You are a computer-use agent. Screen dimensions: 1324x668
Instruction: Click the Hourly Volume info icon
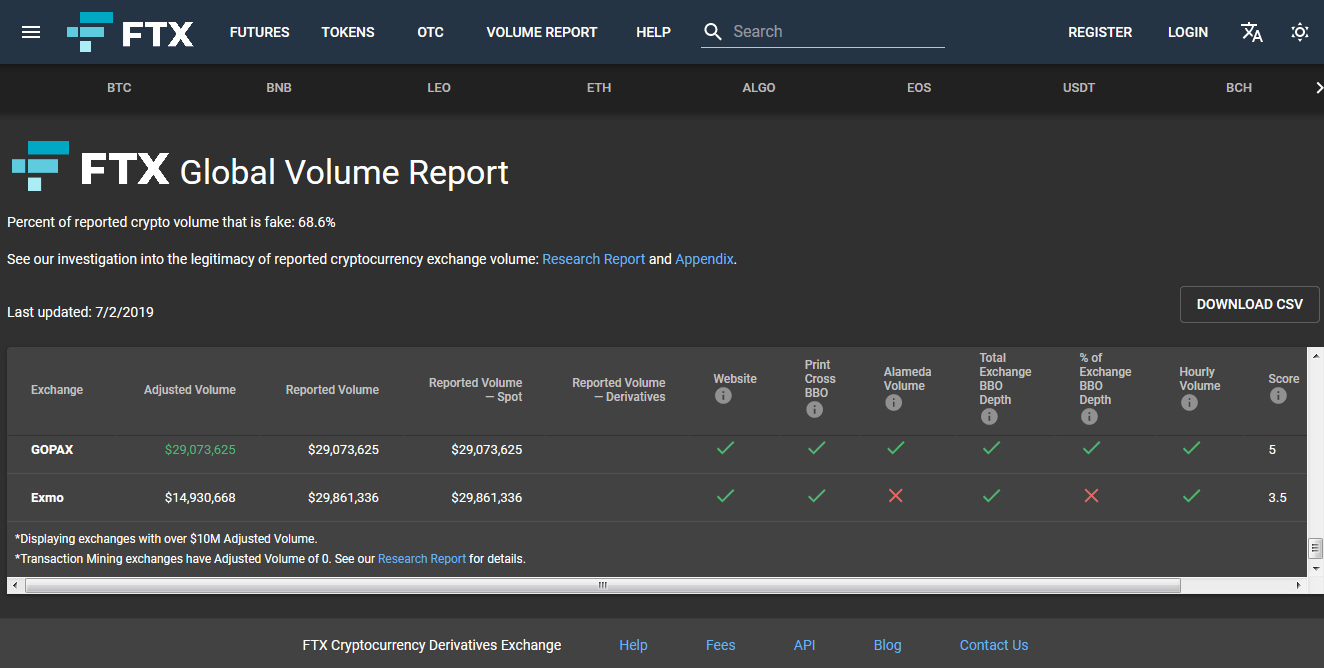(x=1189, y=402)
